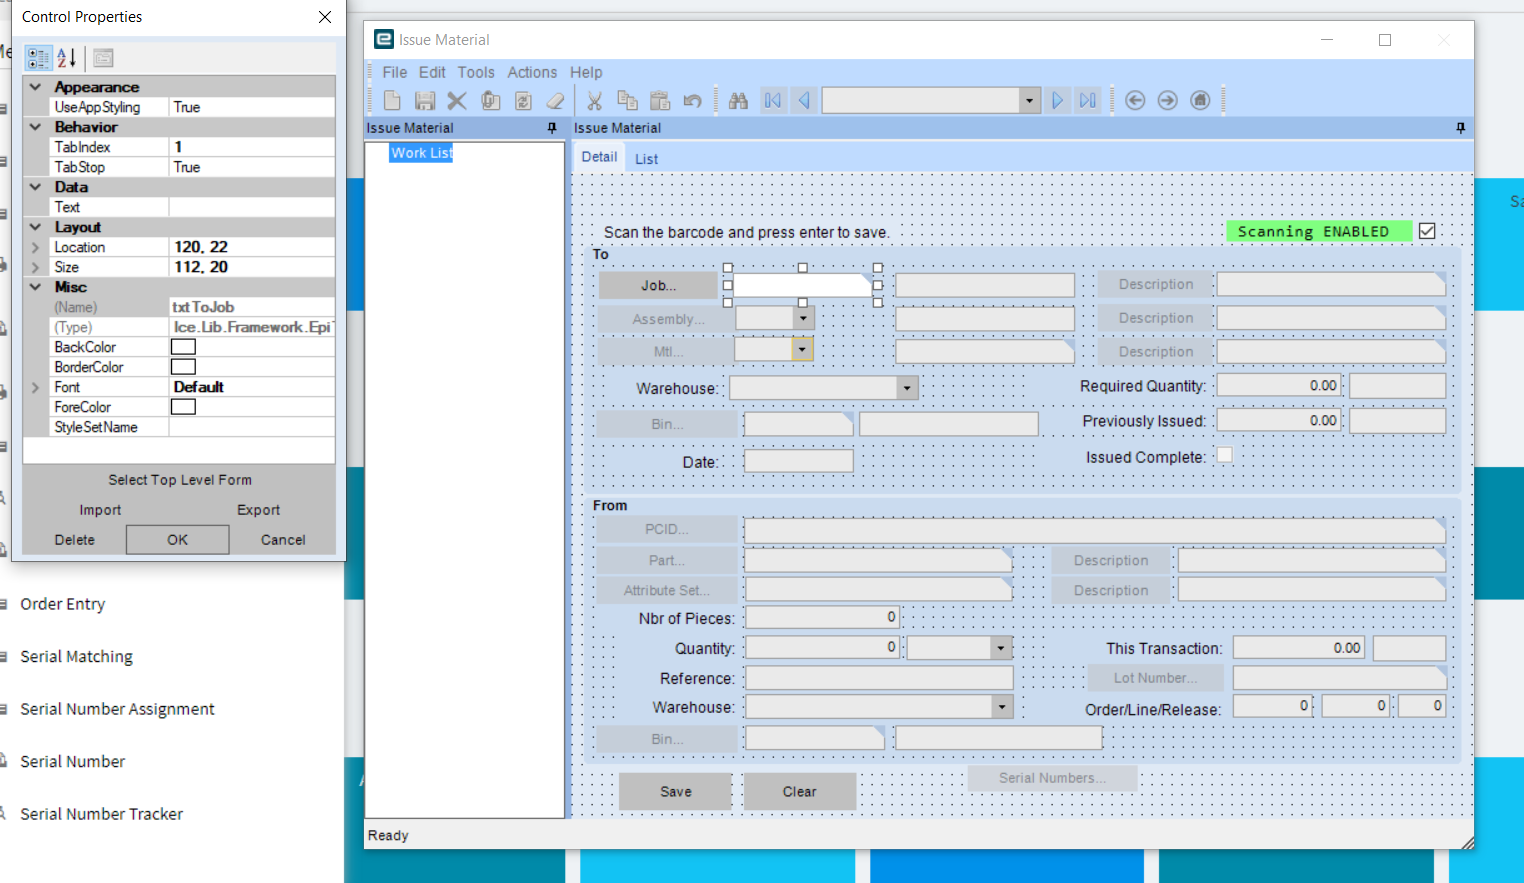The image size is (1524, 883).
Task: Click the Paste toolbar icon
Action: (660, 100)
